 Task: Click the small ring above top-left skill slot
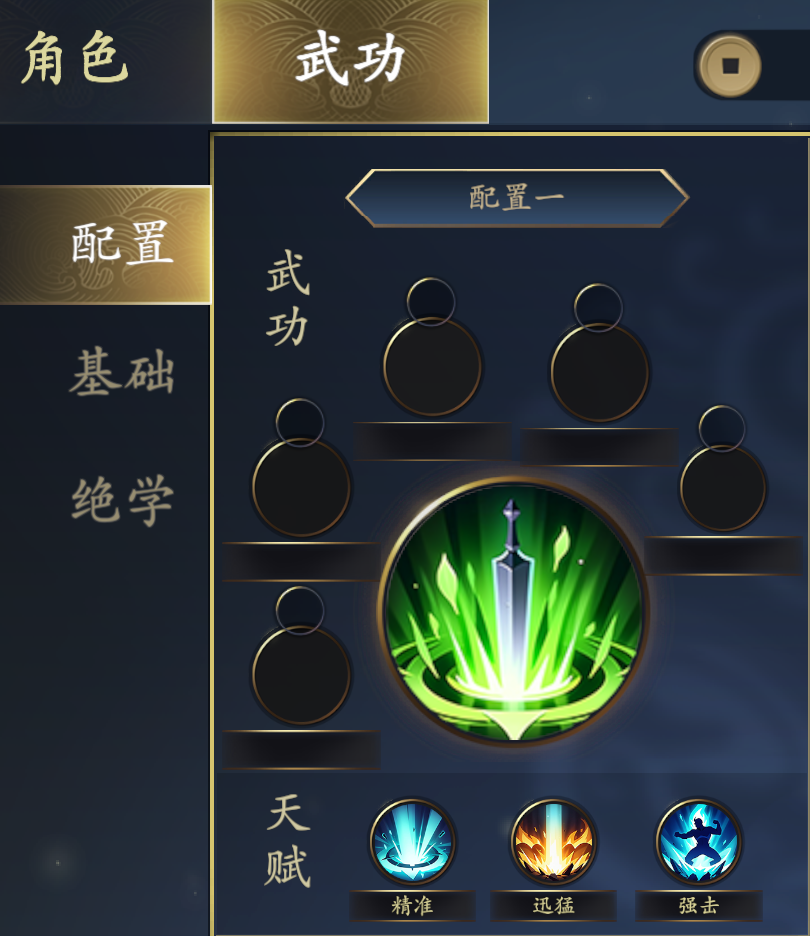point(431,302)
